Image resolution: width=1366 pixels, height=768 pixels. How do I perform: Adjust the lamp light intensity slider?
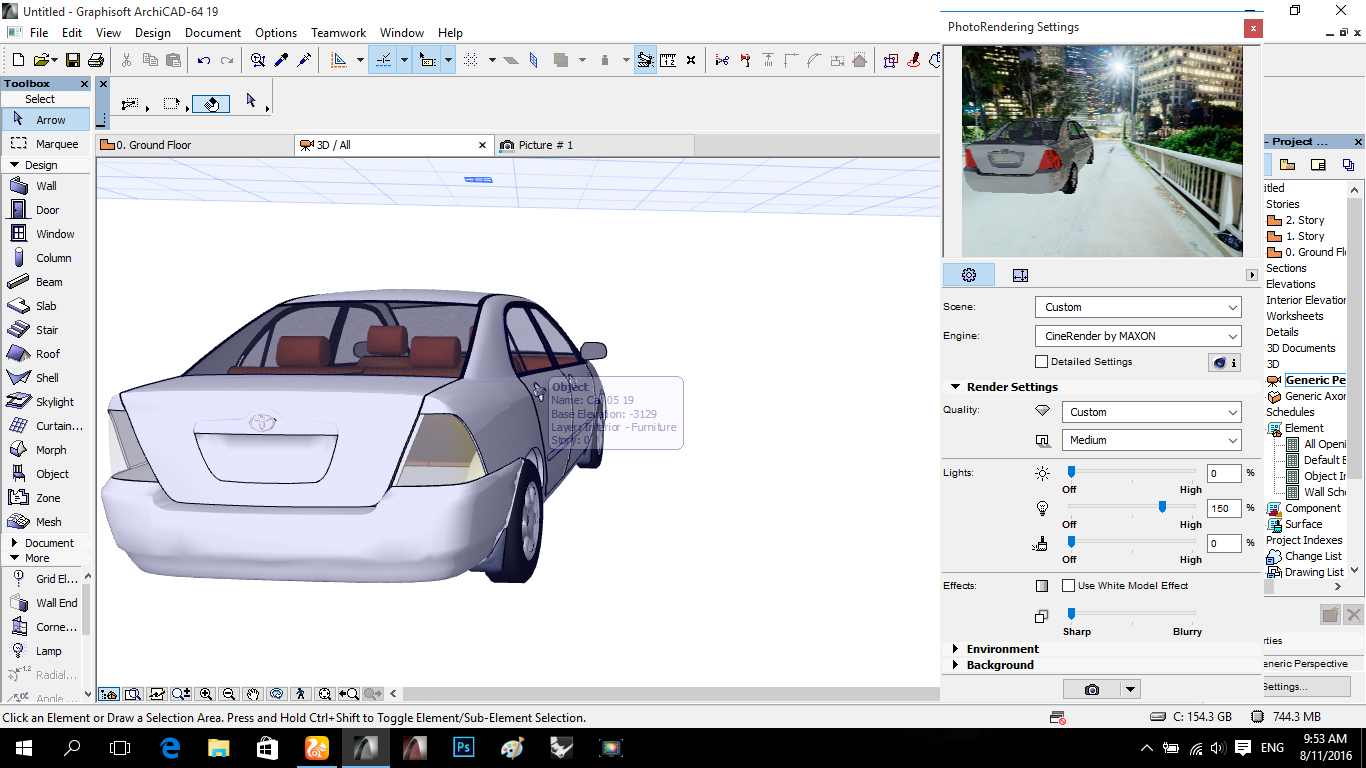[1162, 507]
